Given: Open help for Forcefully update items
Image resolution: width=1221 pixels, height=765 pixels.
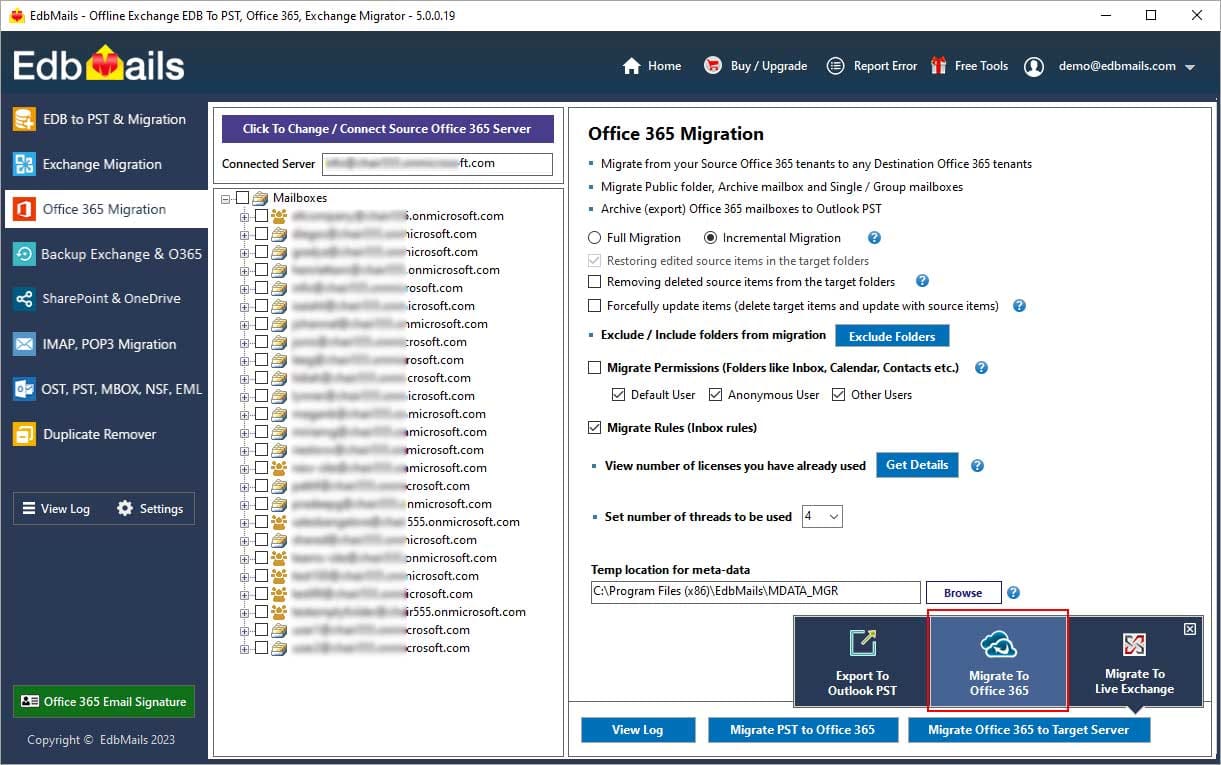Looking at the screenshot, I should tap(1019, 306).
